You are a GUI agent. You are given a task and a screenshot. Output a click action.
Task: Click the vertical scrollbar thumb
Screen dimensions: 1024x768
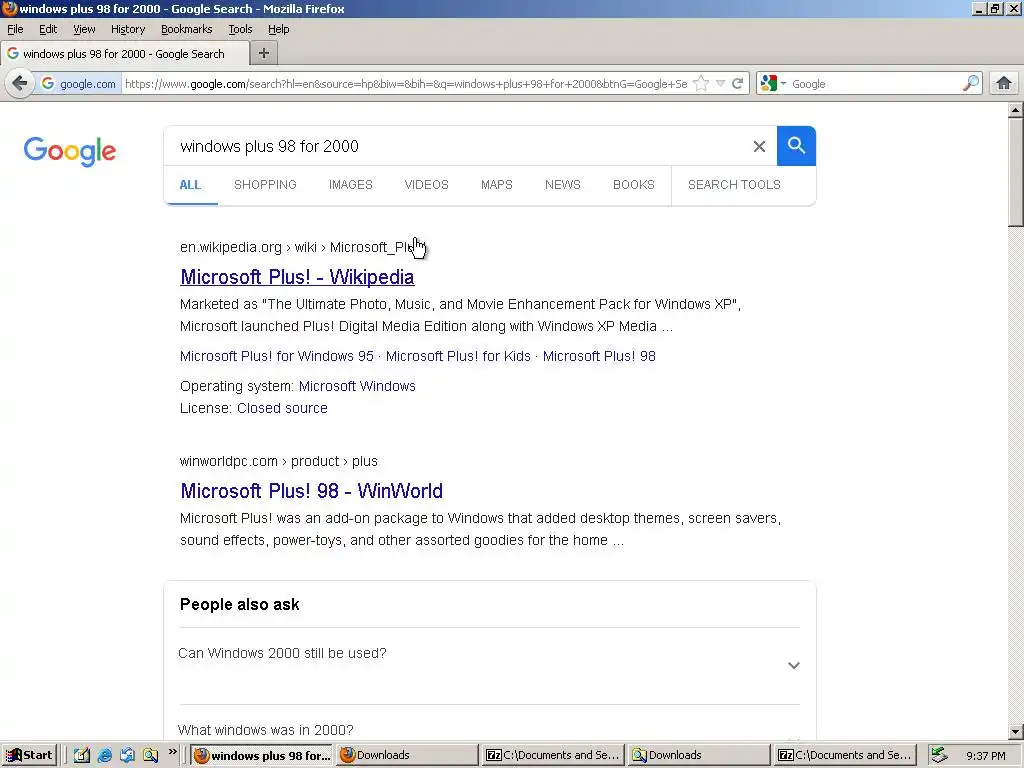[x=1016, y=172]
